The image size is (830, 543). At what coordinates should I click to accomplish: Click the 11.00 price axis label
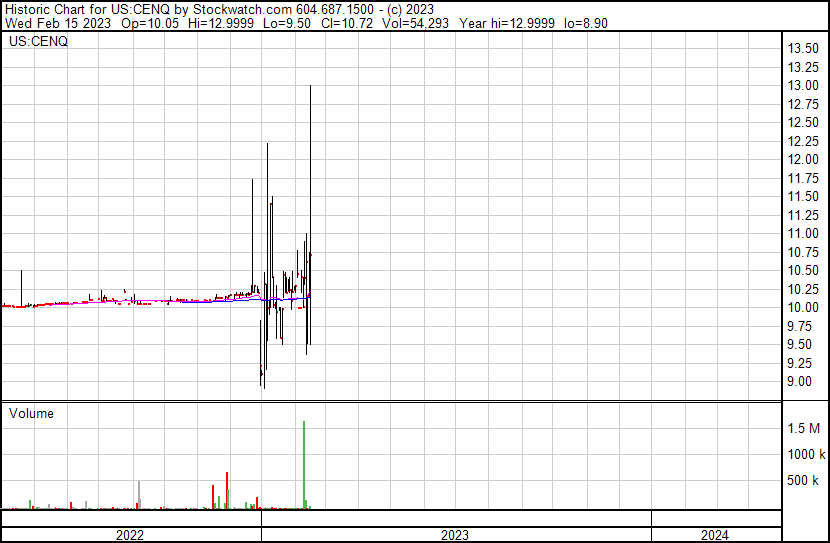[x=804, y=234]
